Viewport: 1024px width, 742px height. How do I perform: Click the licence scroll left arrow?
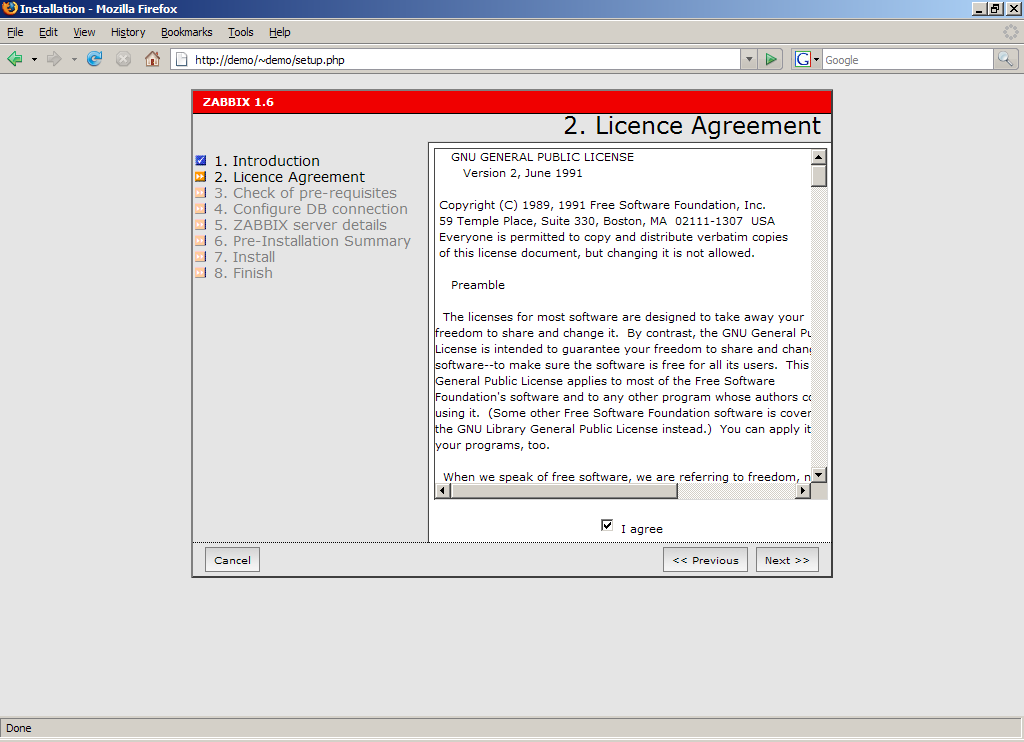[443, 491]
